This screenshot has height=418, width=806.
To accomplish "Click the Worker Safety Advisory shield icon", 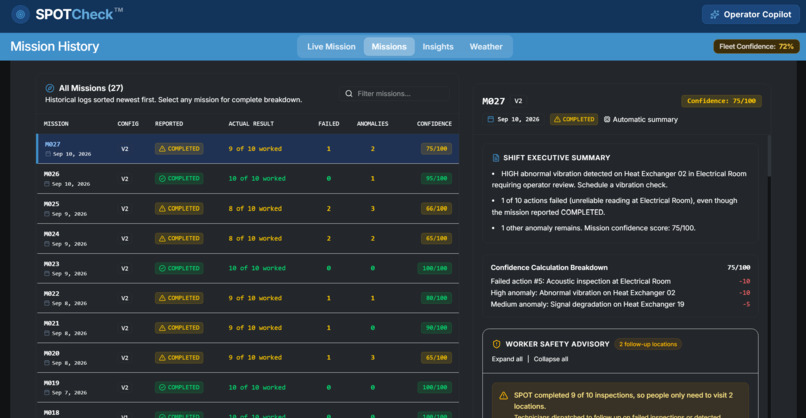I will coord(497,344).
